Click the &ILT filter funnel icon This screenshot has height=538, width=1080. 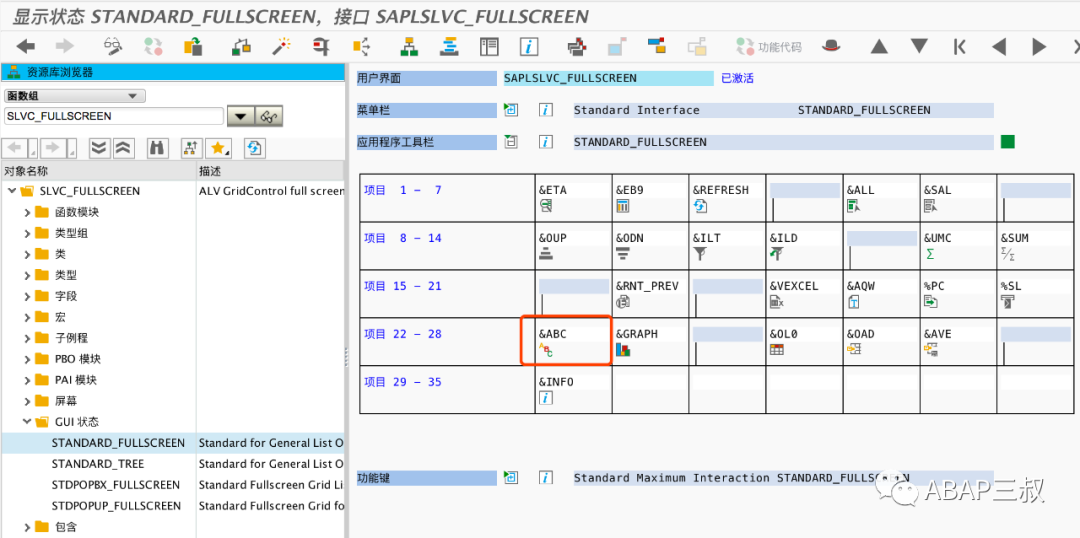pos(700,254)
